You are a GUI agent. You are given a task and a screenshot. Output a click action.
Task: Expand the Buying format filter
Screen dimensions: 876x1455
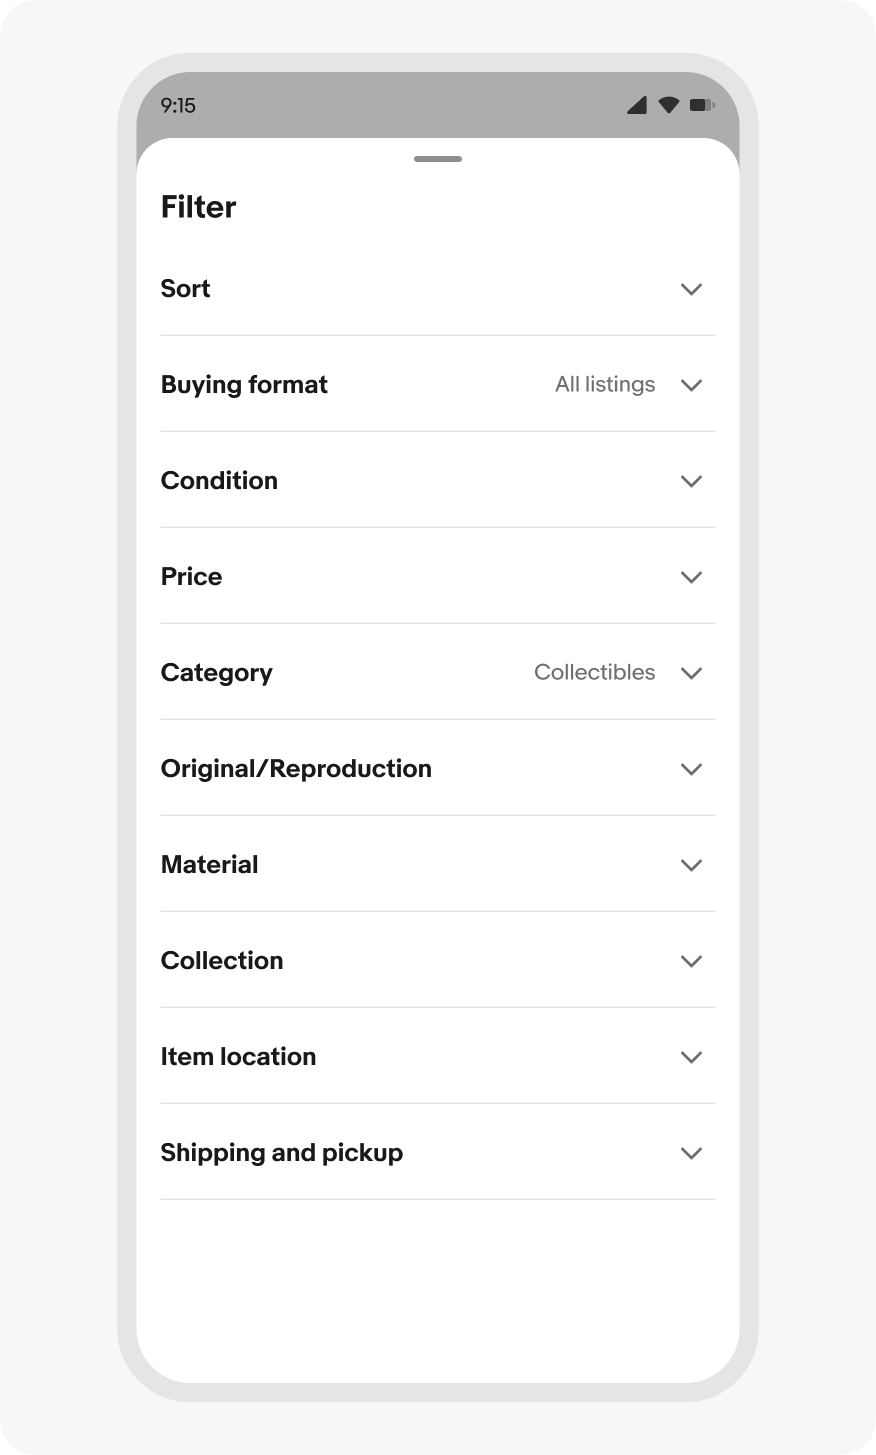pyautogui.click(x=691, y=385)
